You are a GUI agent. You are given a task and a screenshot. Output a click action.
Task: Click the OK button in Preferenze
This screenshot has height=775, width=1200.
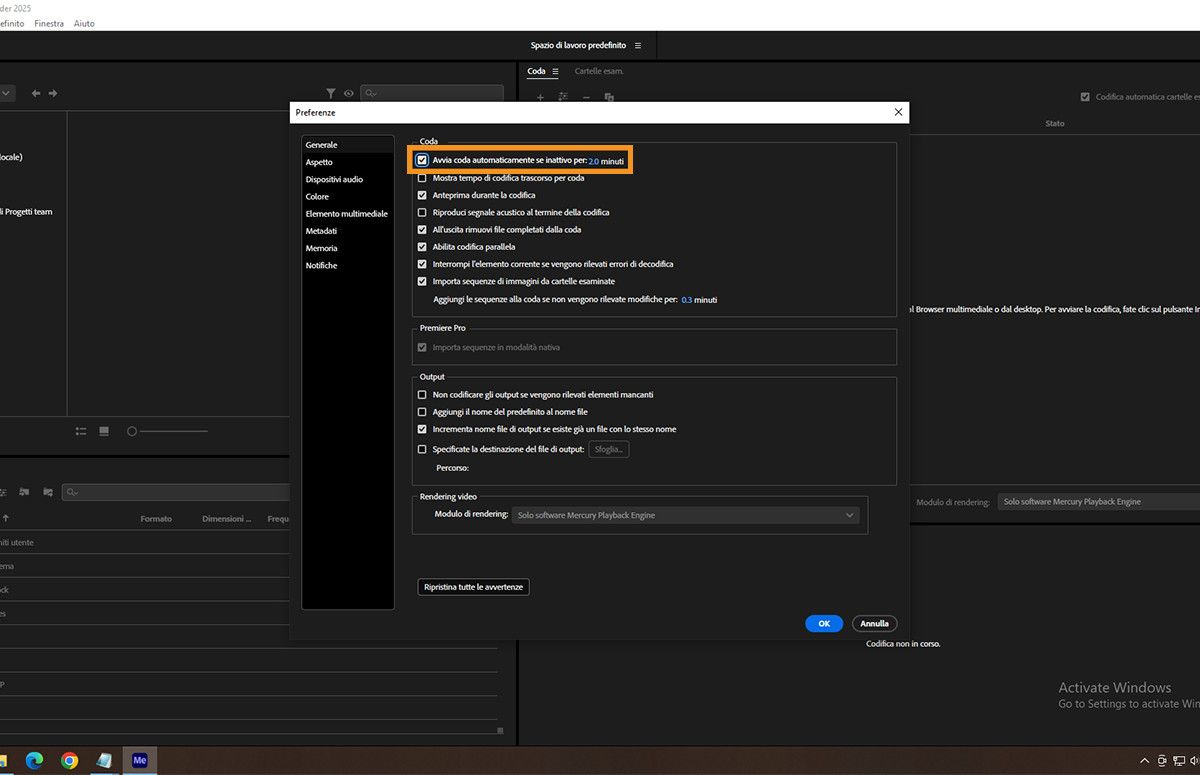click(x=824, y=623)
